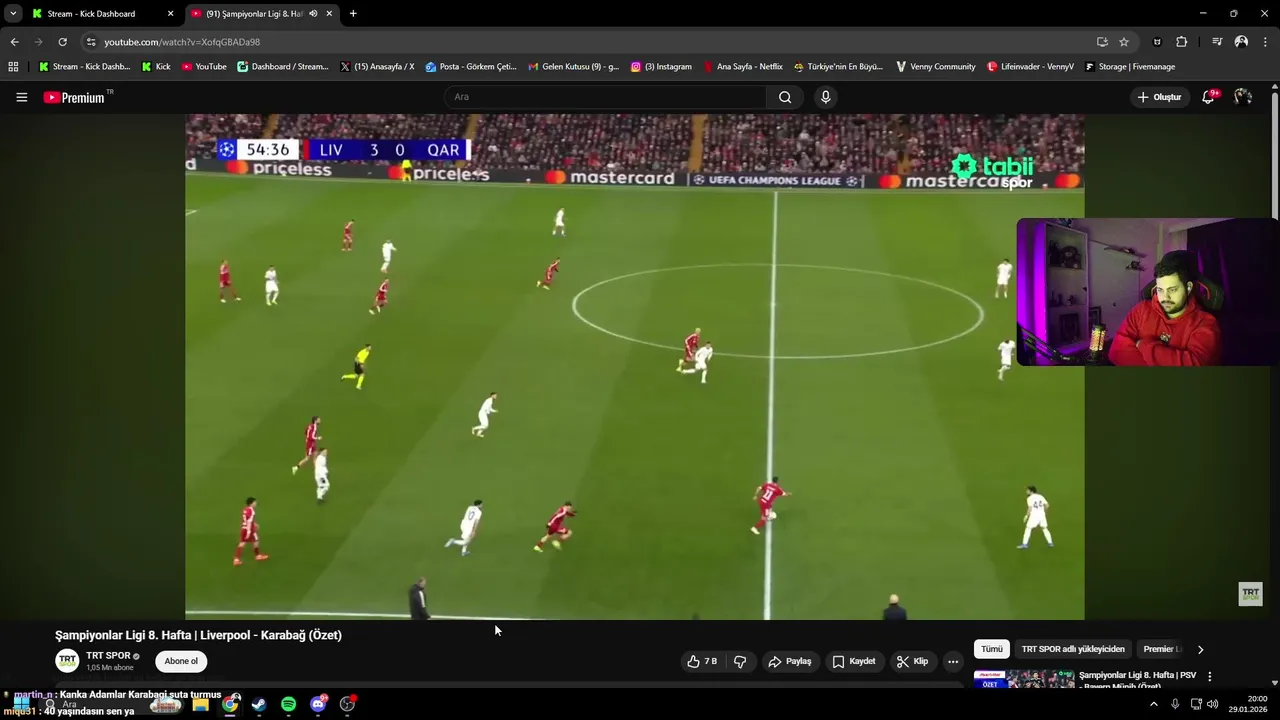Open the Venny Community bookmark
The image size is (1280, 720).
935,67
